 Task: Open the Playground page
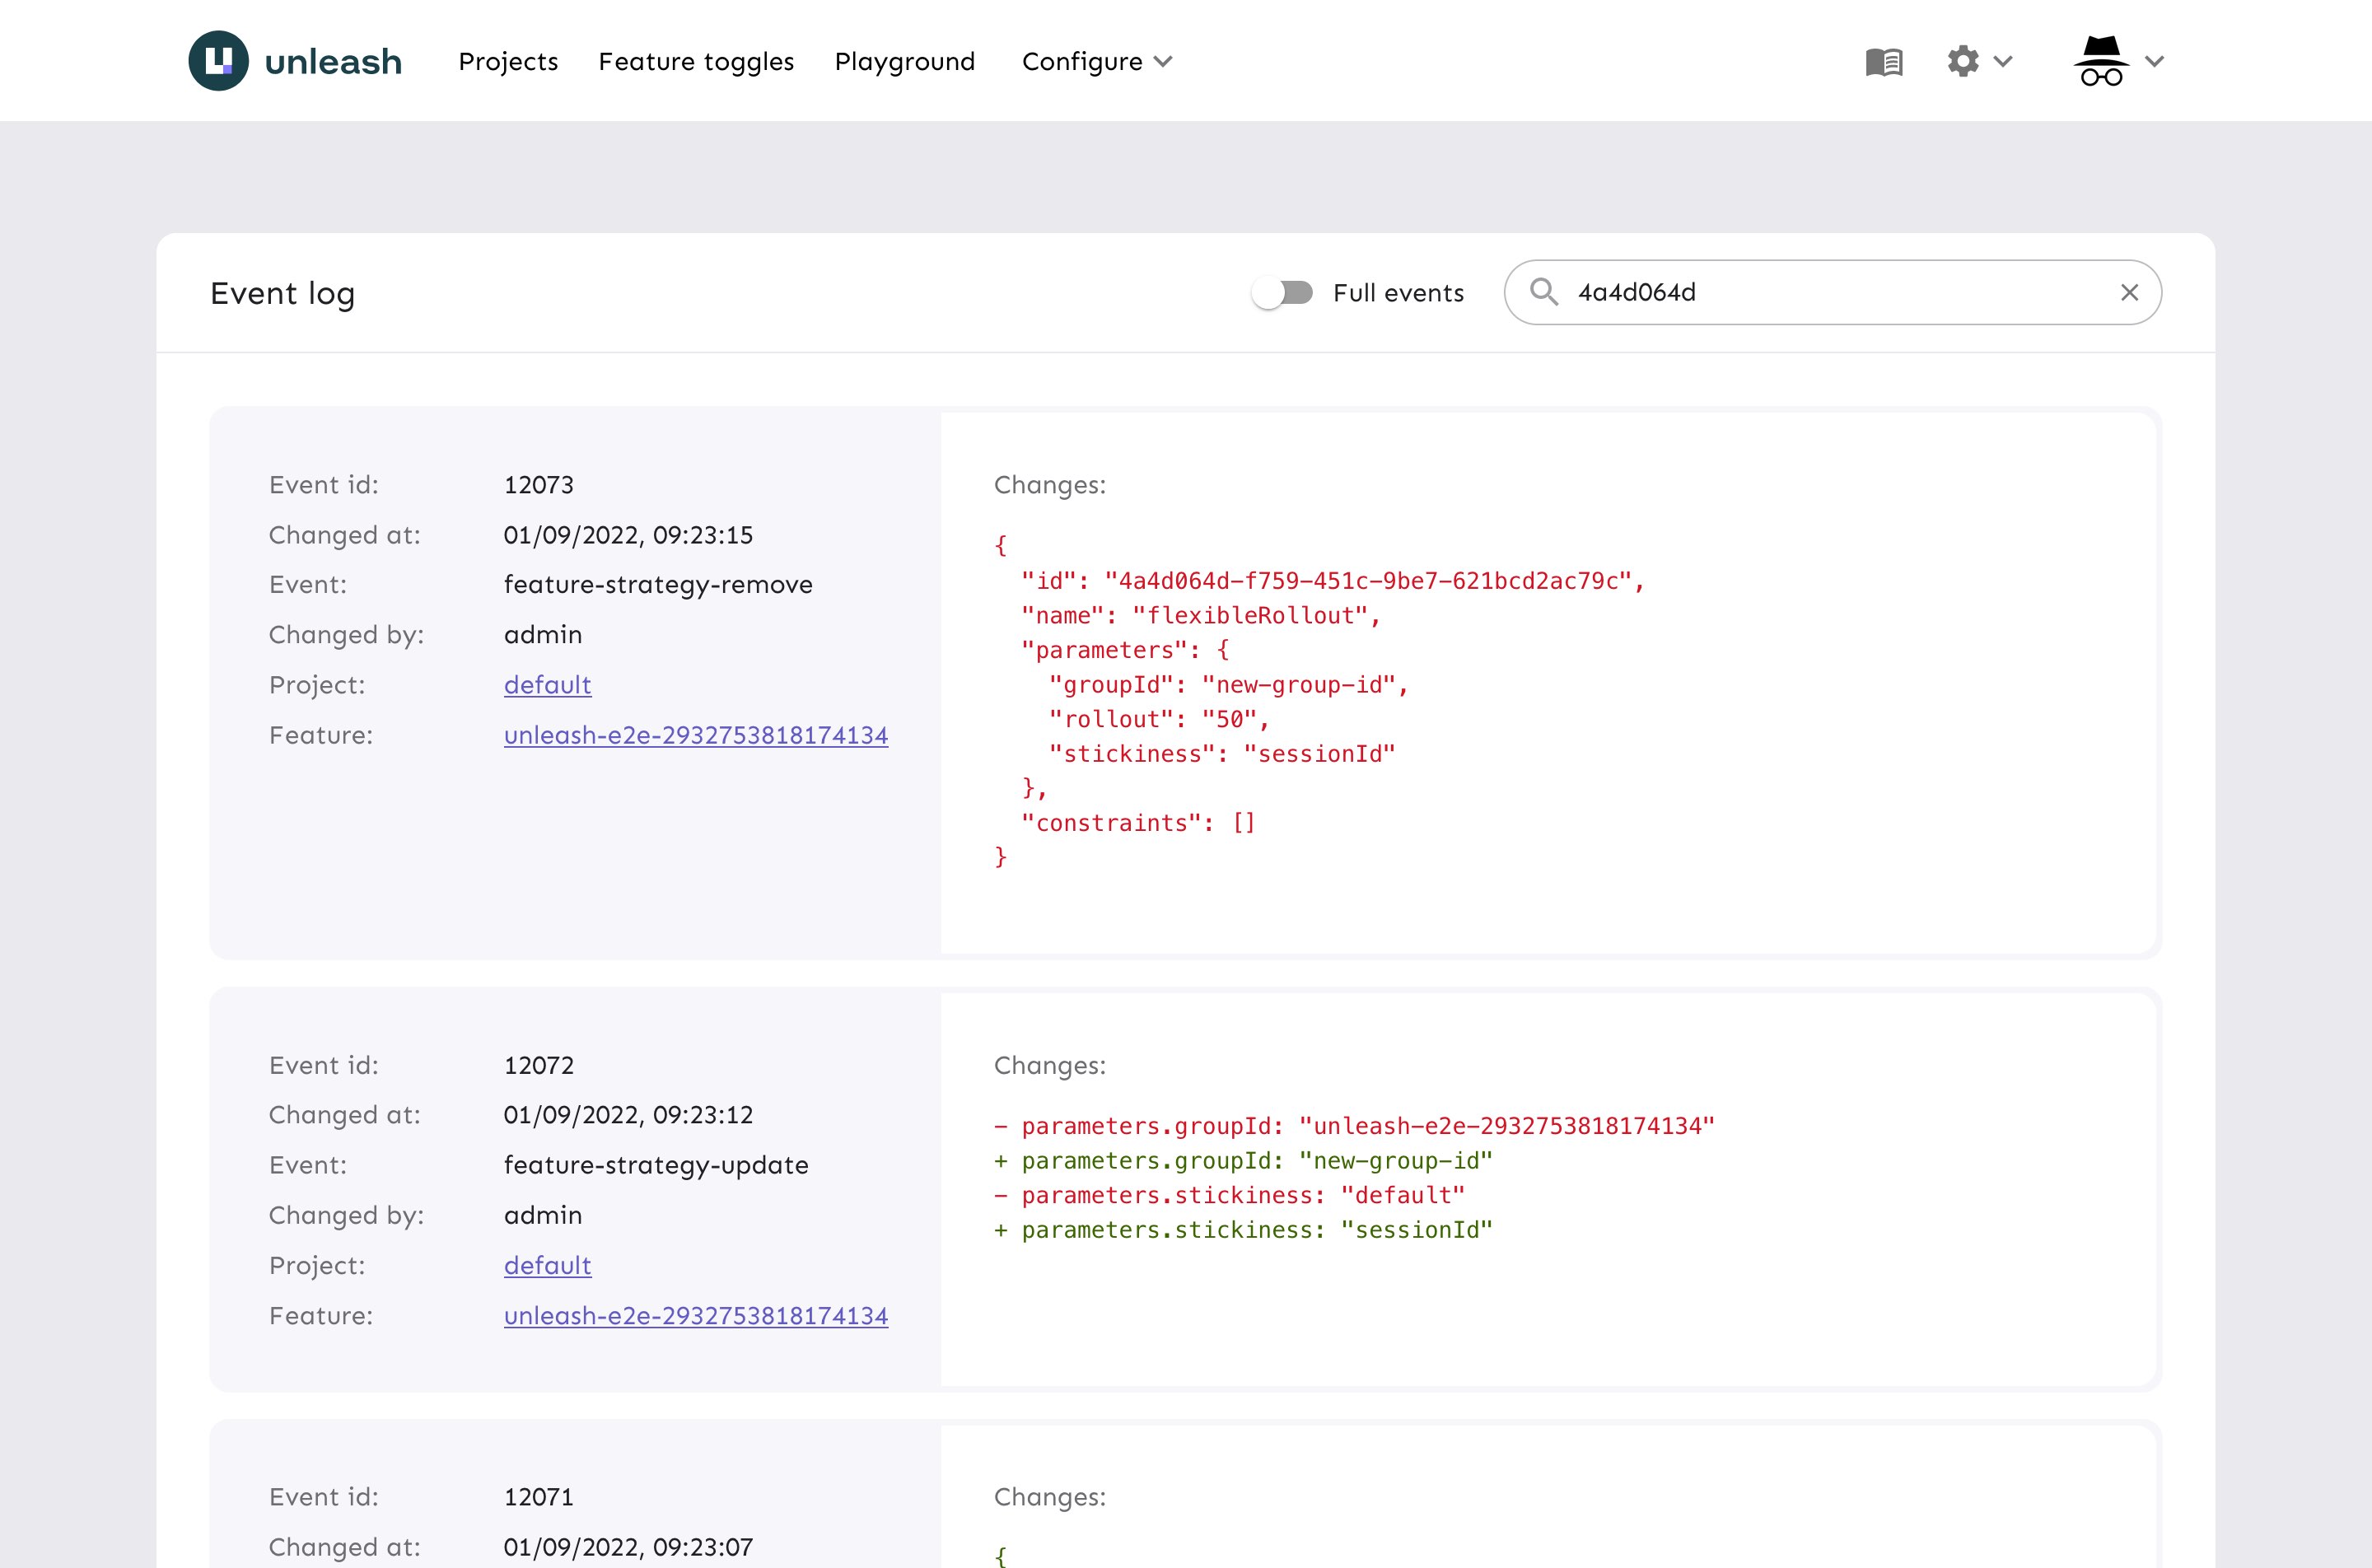pyautogui.click(x=905, y=61)
